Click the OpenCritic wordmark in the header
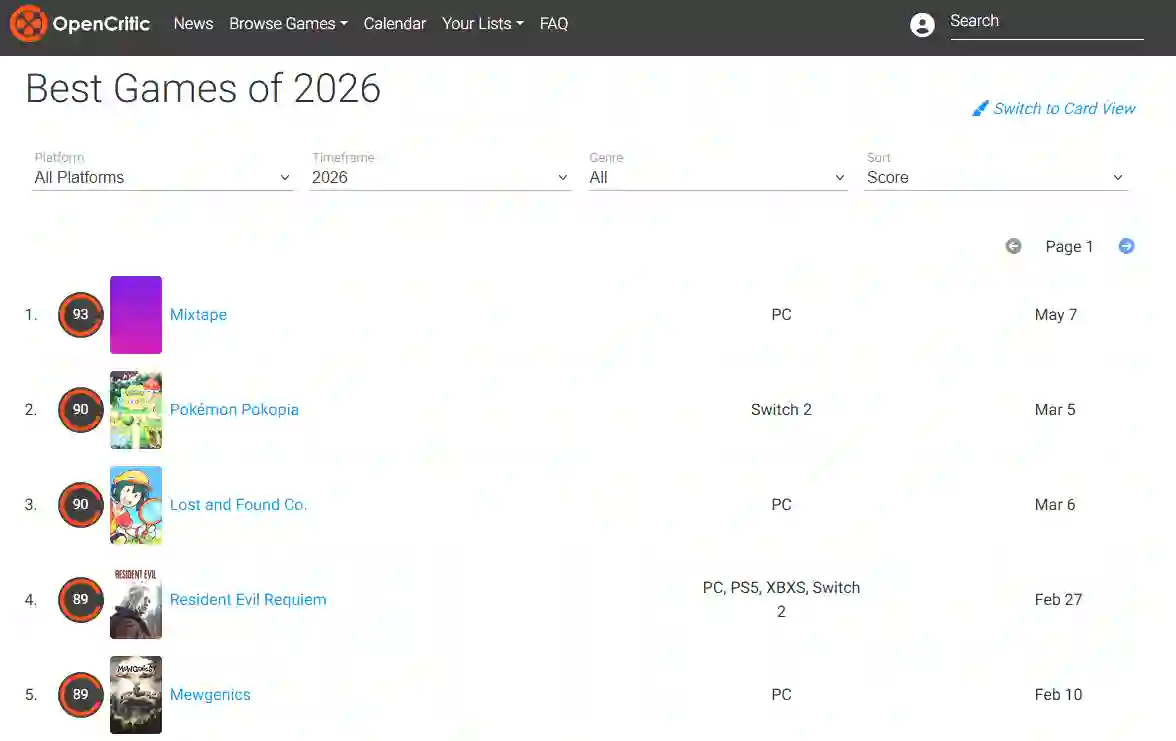Screen dimensions: 1176x741 [x=101, y=24]
